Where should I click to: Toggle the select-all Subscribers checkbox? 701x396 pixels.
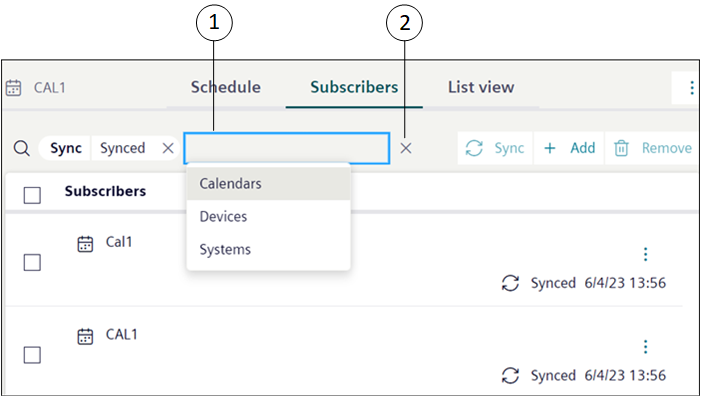click(32, 195)
